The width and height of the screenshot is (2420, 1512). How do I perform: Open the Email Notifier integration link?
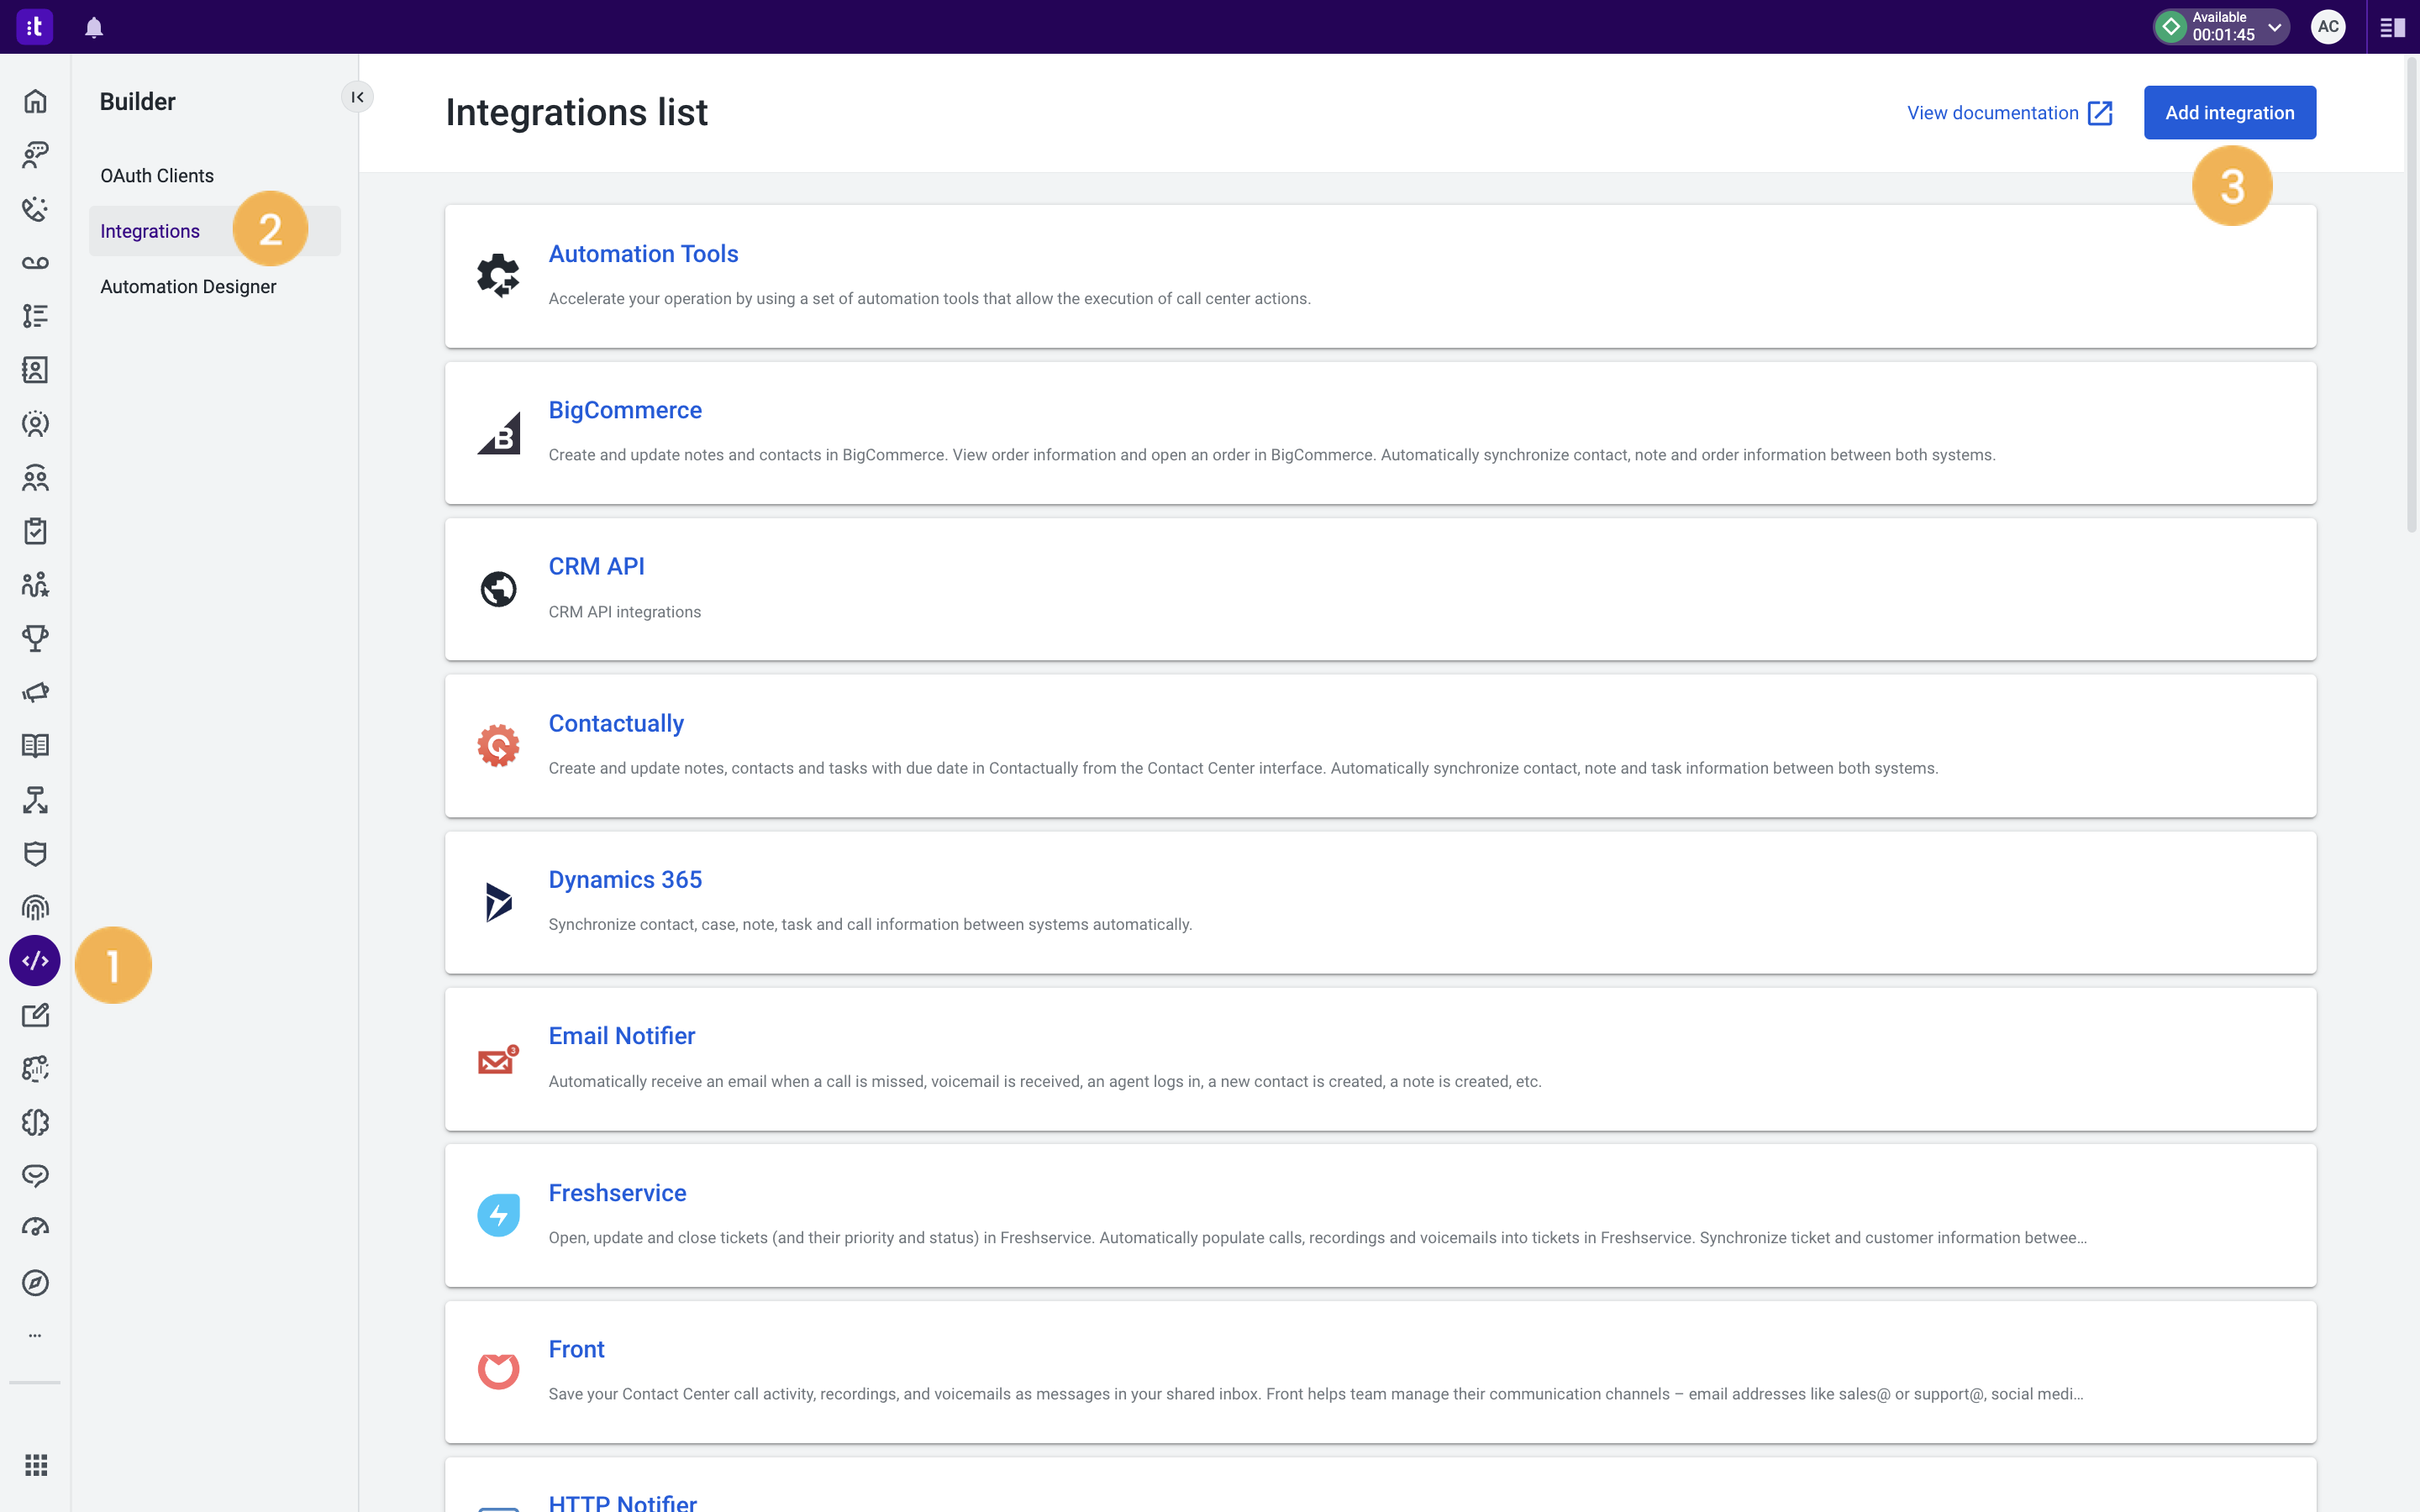tap(621, 1036)
